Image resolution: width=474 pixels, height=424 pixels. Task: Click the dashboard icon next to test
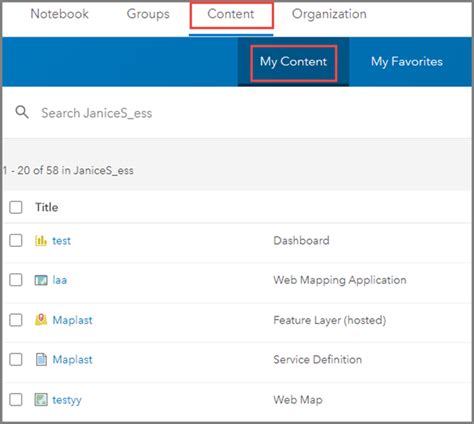point(41,240)
